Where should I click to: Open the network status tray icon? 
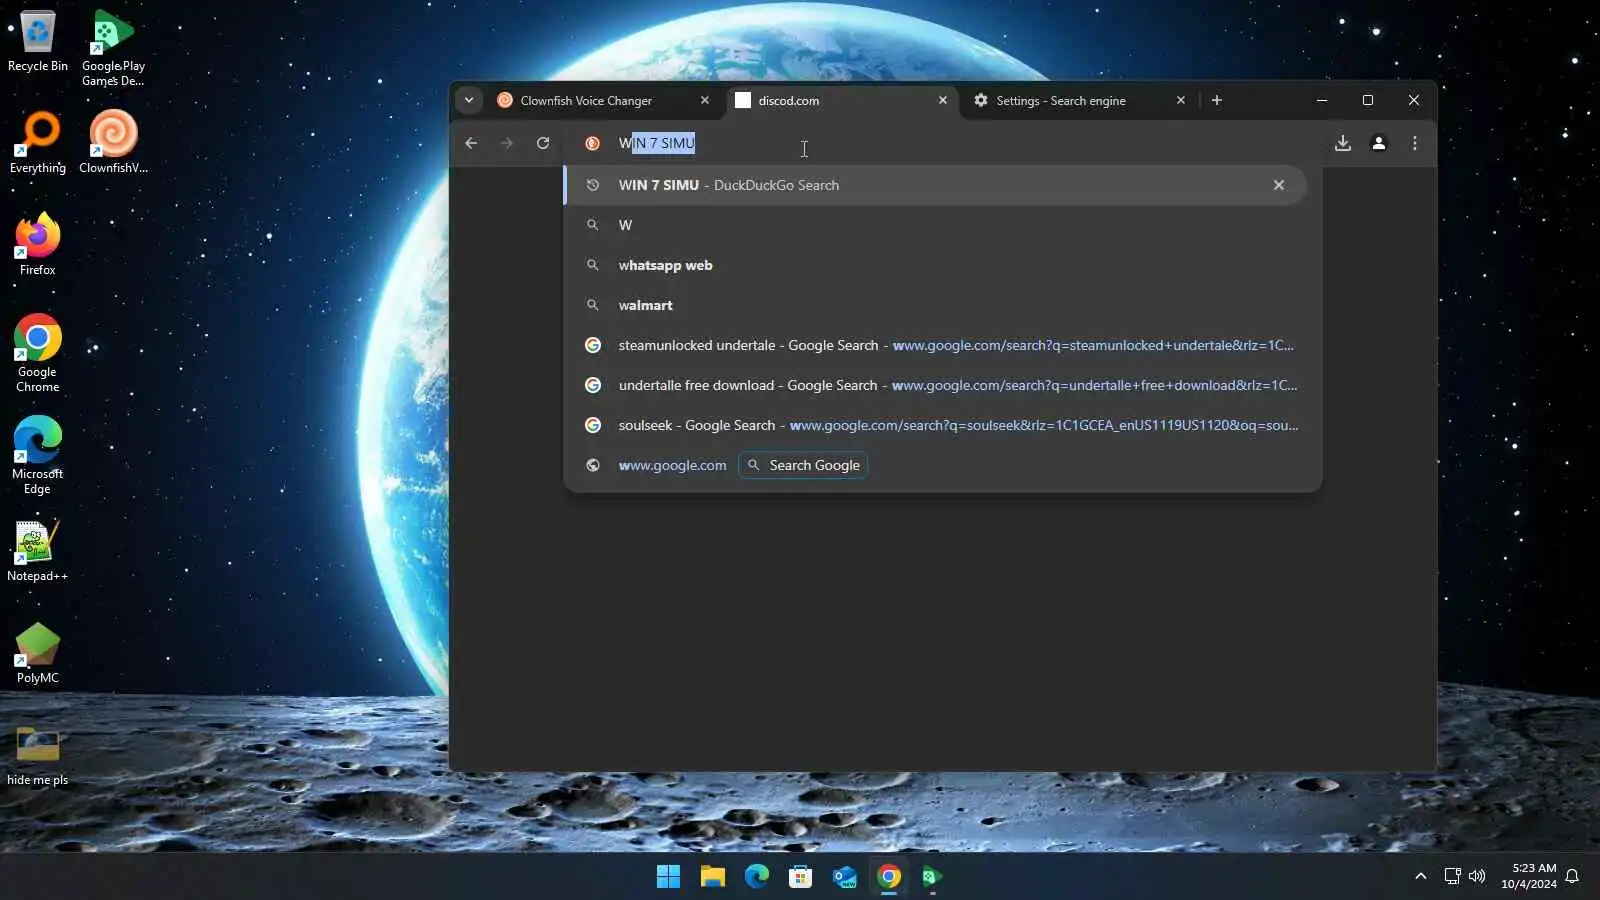click(1452, 877)
